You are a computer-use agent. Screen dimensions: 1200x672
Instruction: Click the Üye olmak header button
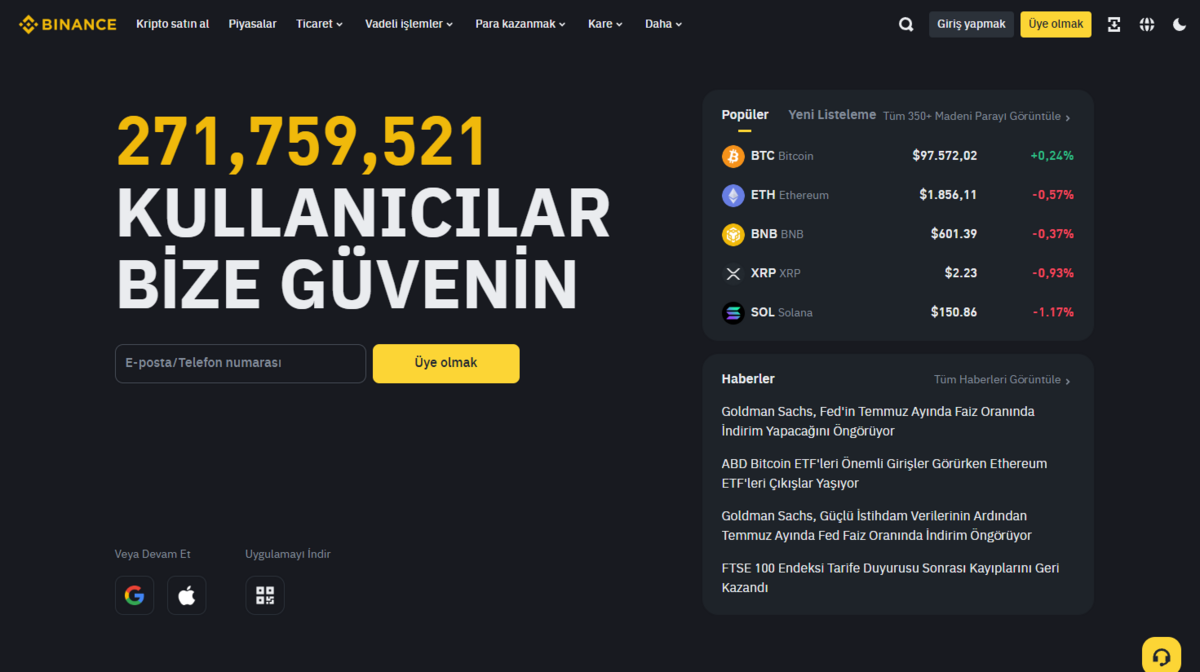click(1056, 24)
